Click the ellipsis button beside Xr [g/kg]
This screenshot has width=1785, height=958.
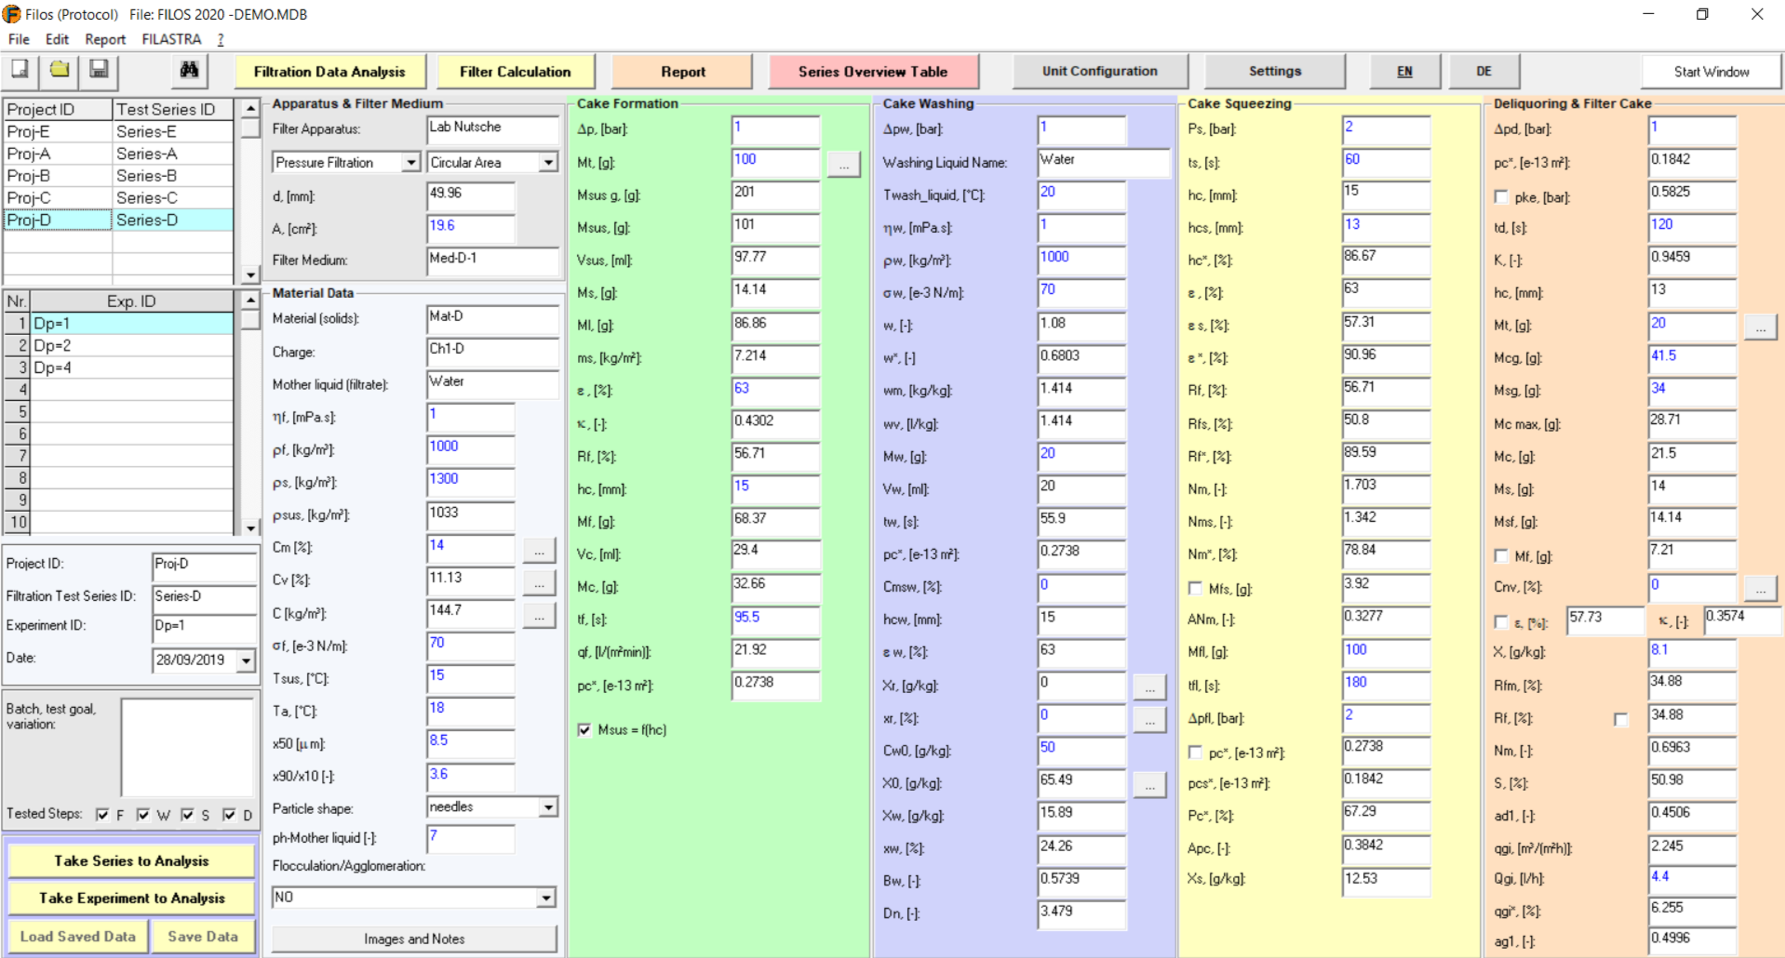[x=1150, y=687]
